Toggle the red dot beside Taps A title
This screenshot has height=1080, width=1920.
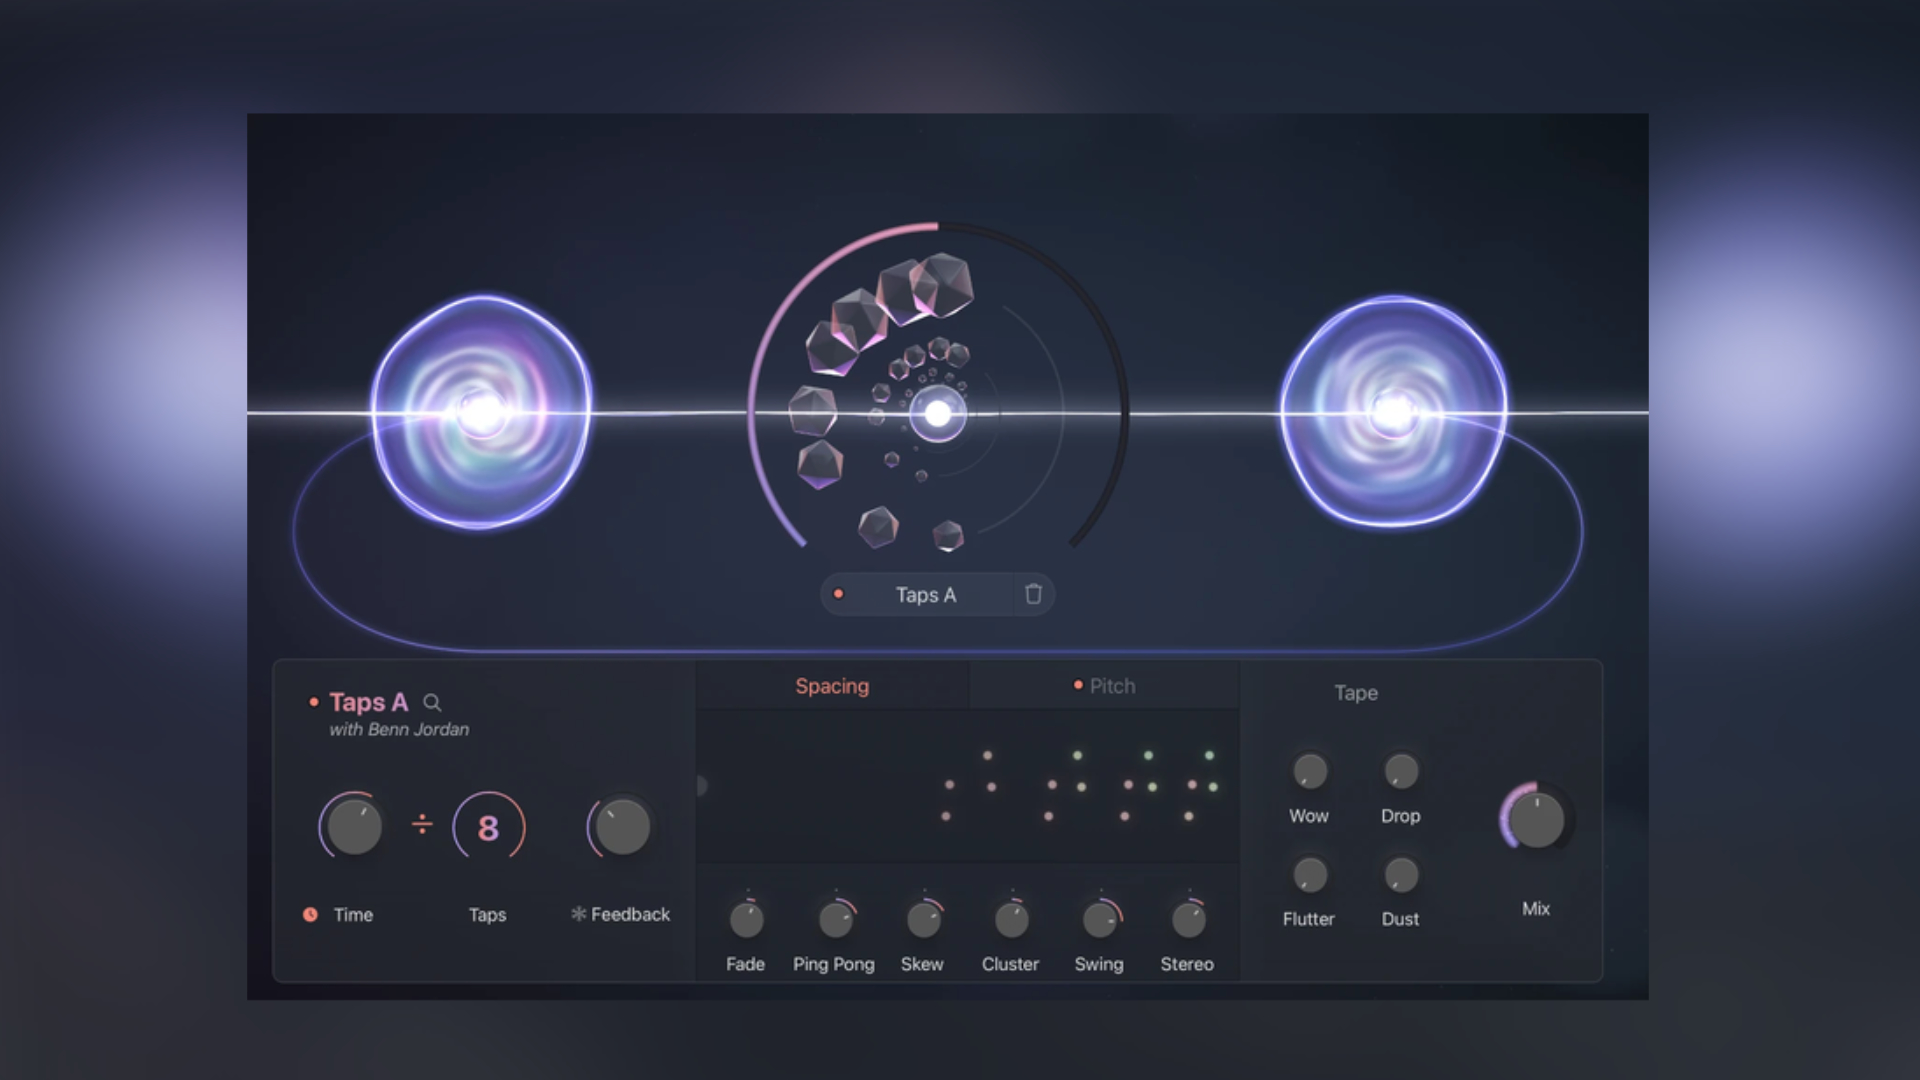pos(314,703)
